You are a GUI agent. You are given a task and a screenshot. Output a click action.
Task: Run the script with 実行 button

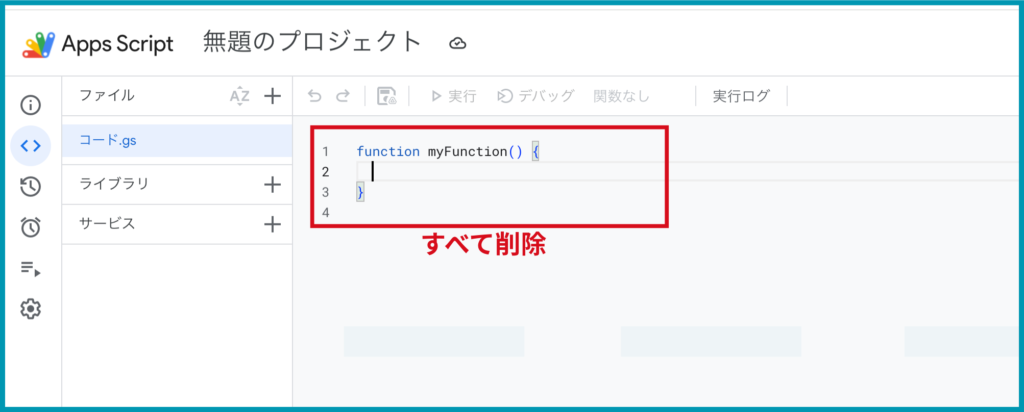pos(453,96)
